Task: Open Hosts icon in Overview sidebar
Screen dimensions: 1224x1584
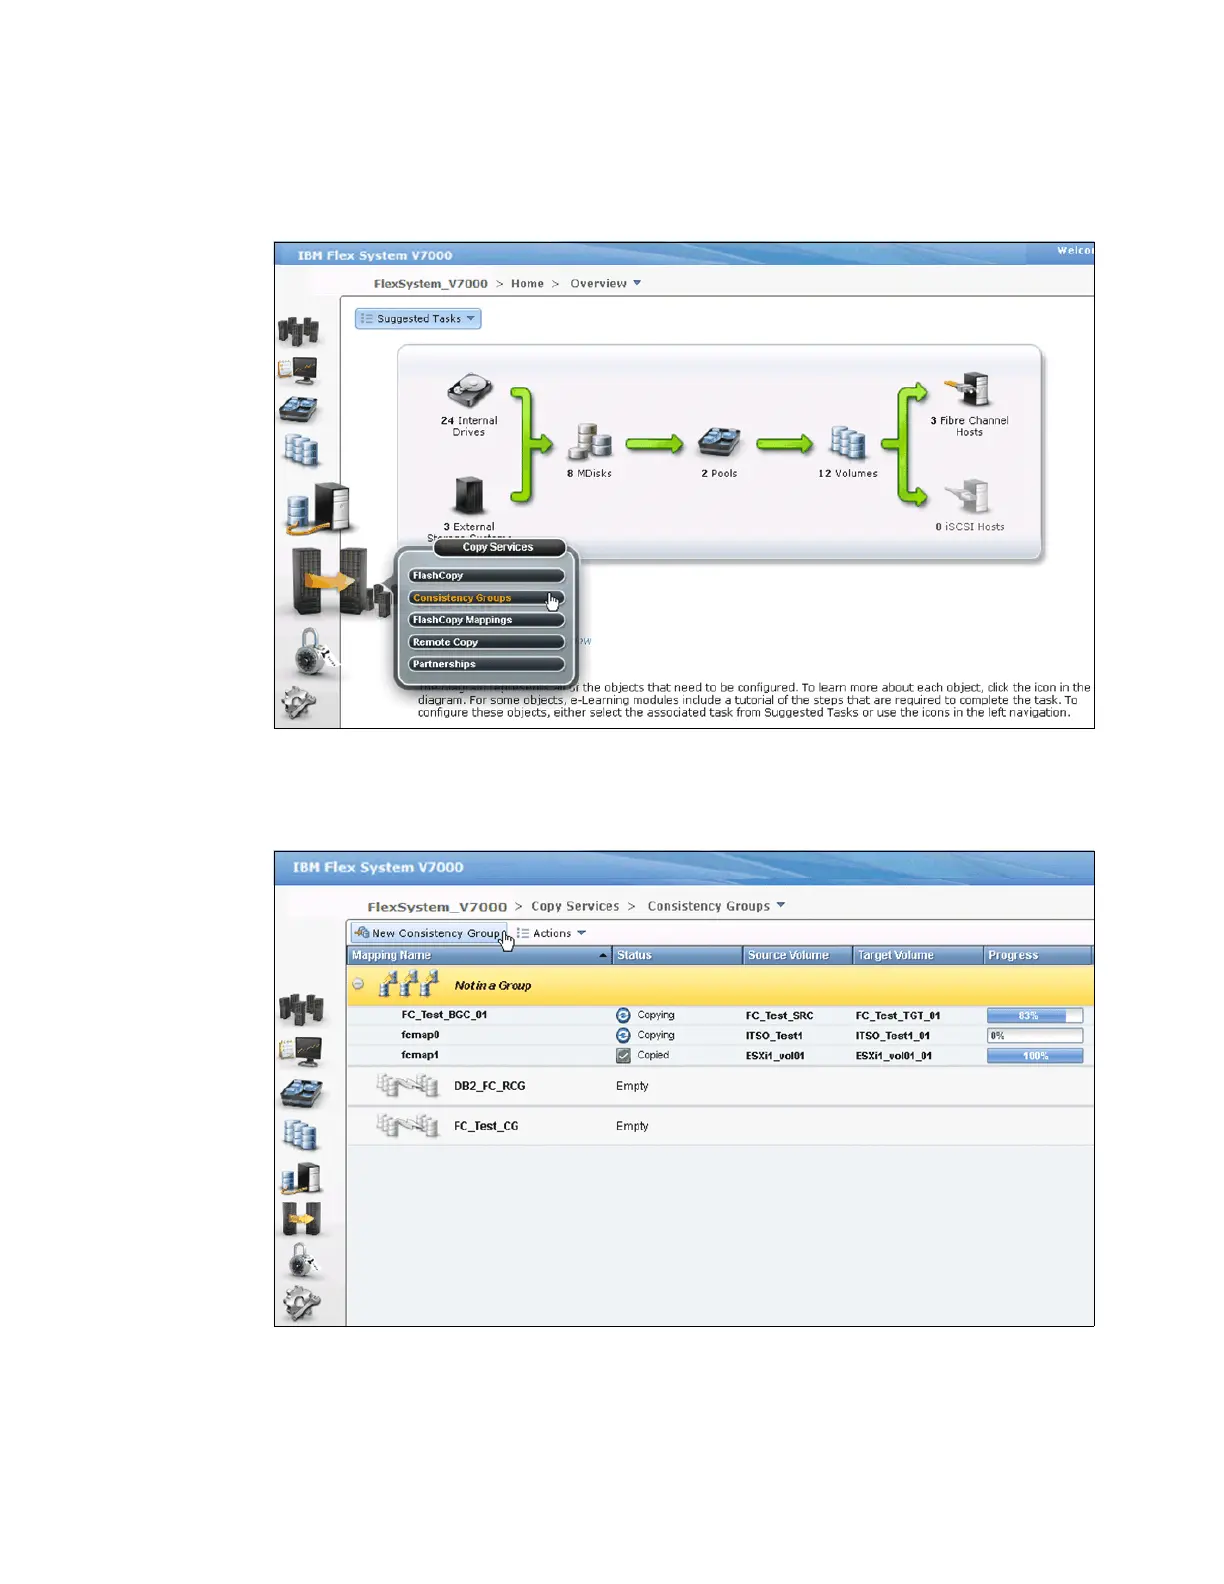Action: click(318, 508)
